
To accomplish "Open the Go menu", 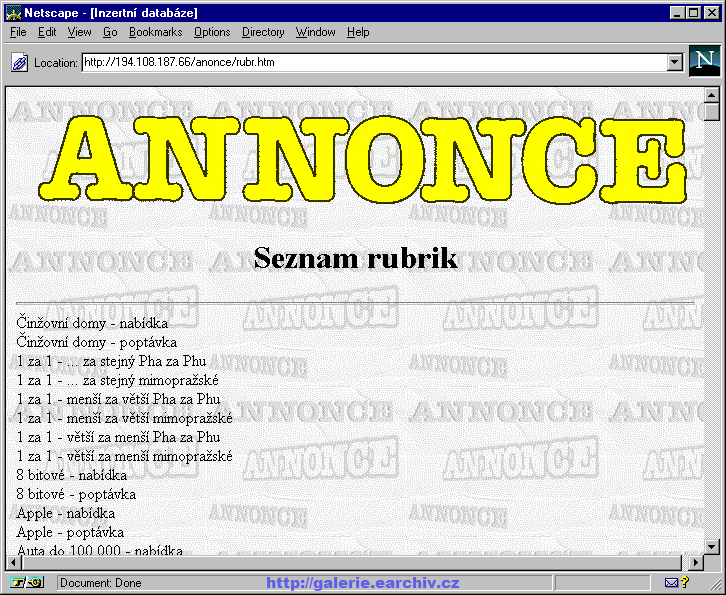I will tap(110, 32).
